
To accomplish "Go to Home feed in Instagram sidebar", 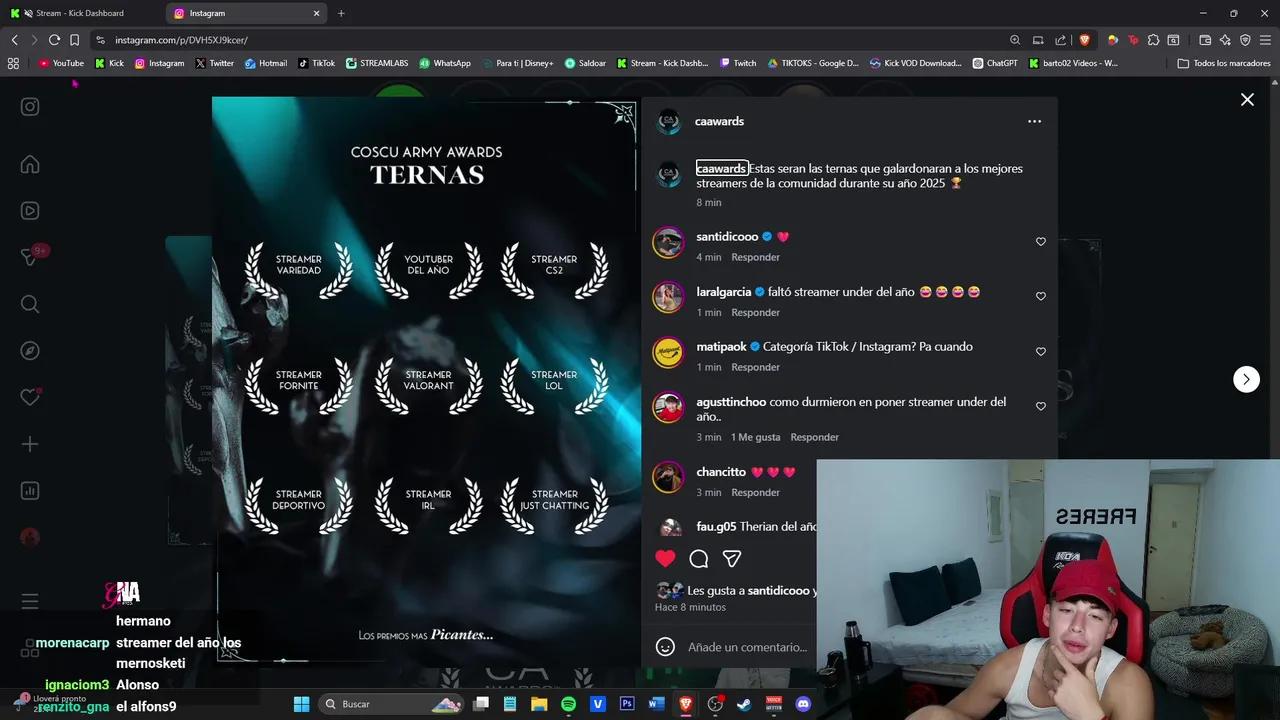I will click(30, 165).
